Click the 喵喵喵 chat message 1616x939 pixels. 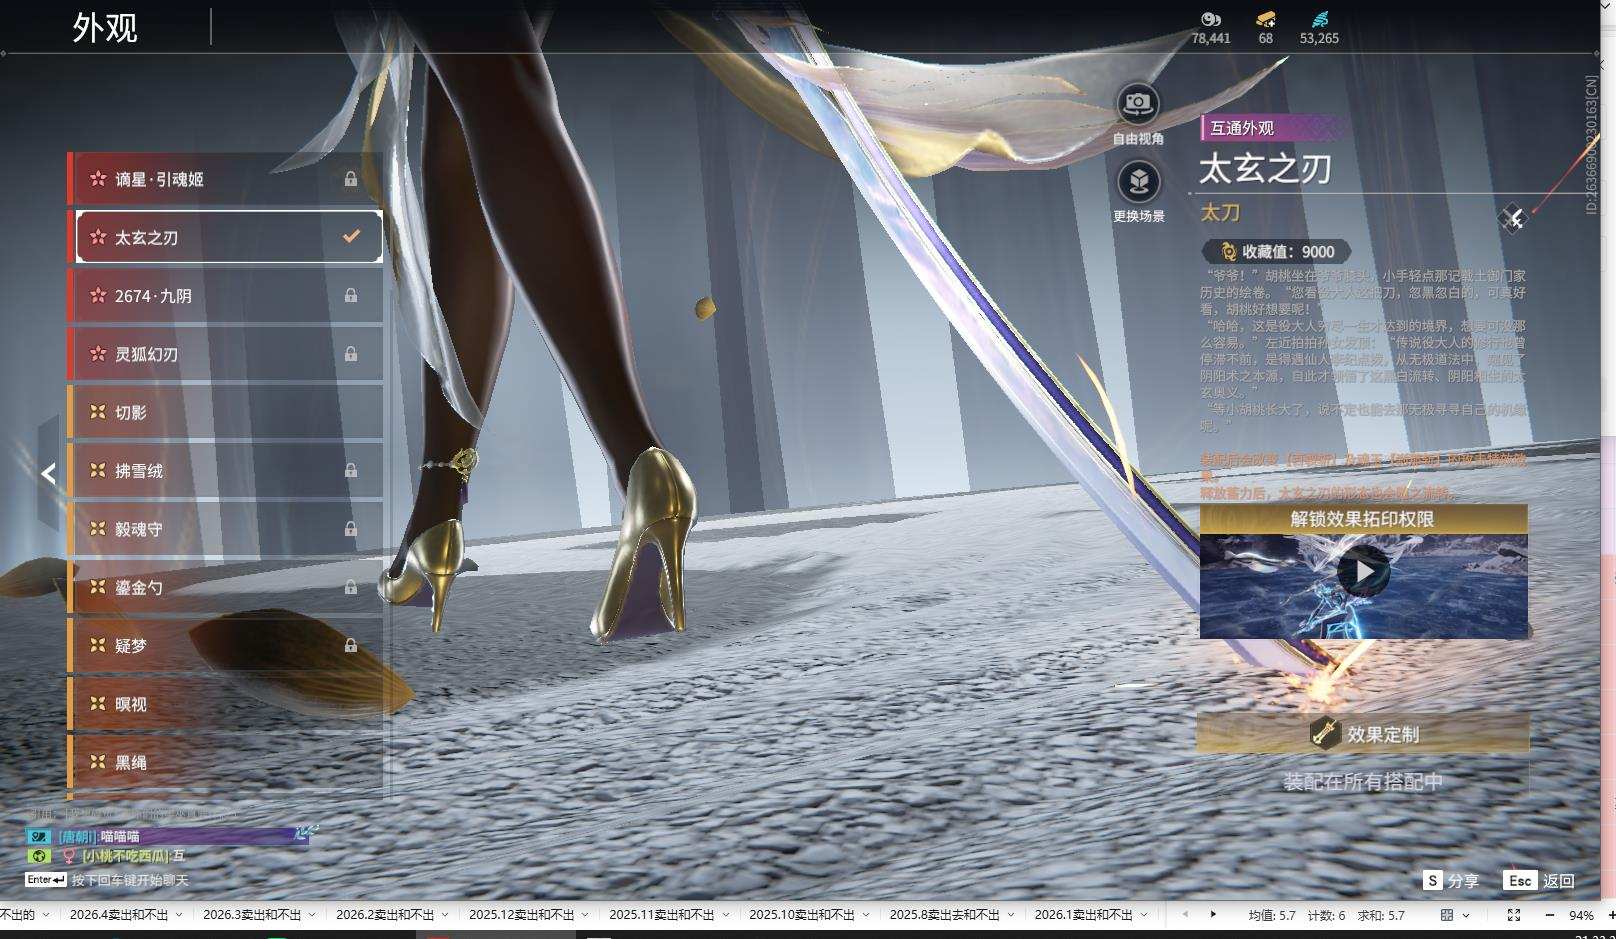click(120, 836)
